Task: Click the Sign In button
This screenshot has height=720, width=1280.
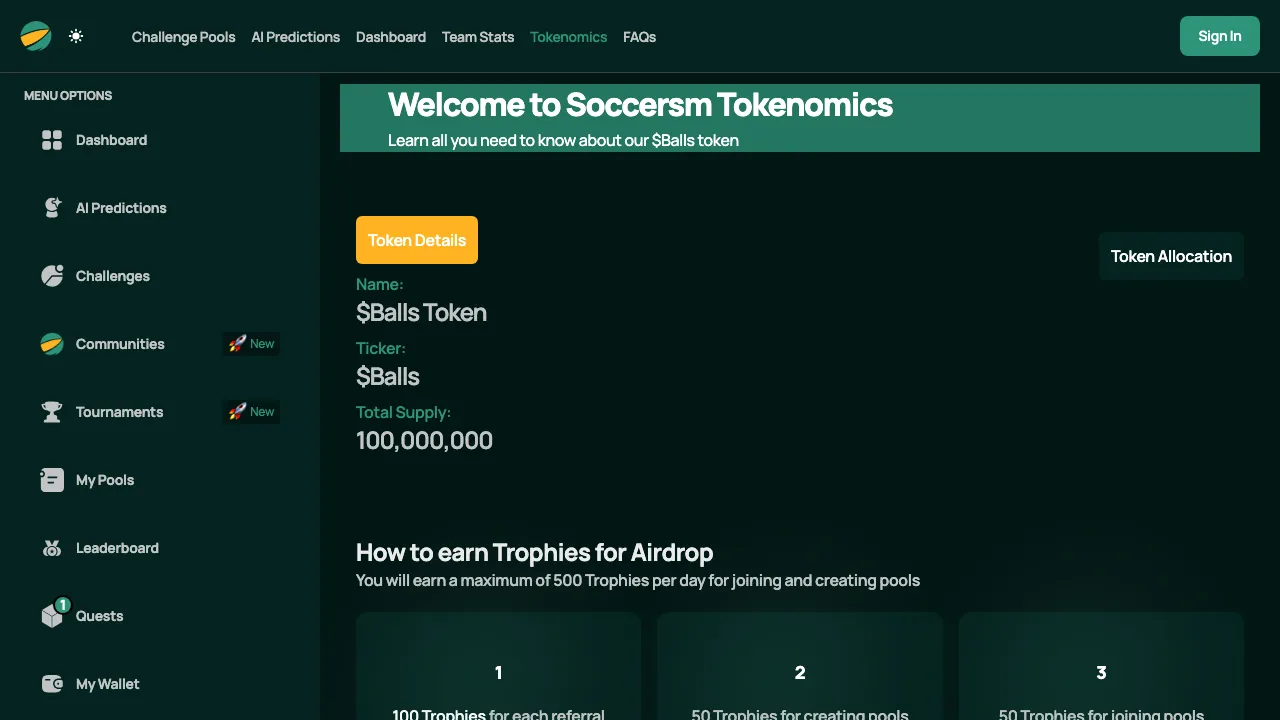Action: pyautogui.click(x=1219, y=36)
